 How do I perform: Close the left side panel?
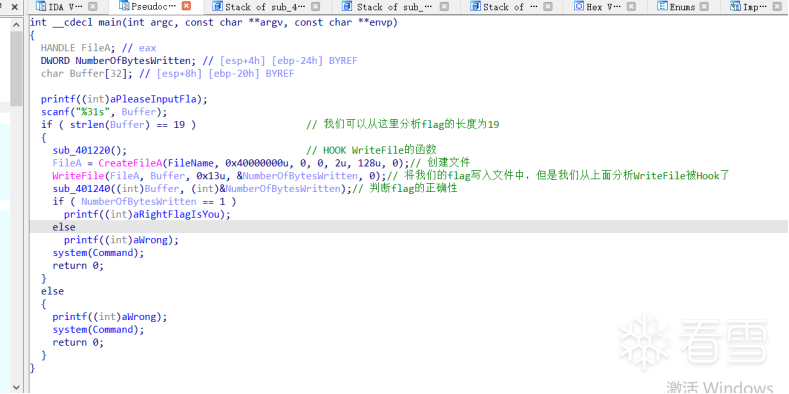tap(15, 7)
